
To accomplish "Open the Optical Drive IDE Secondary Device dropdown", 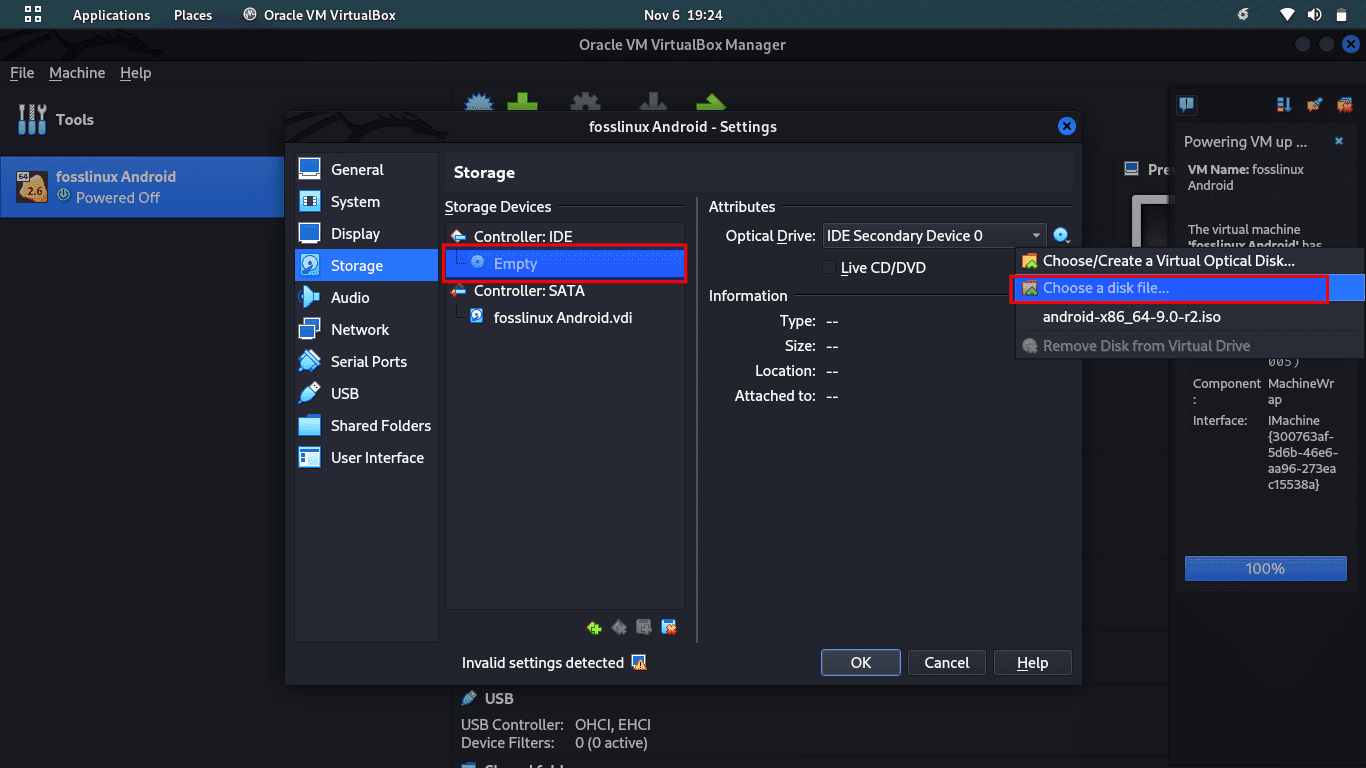I will click(934, 236).
